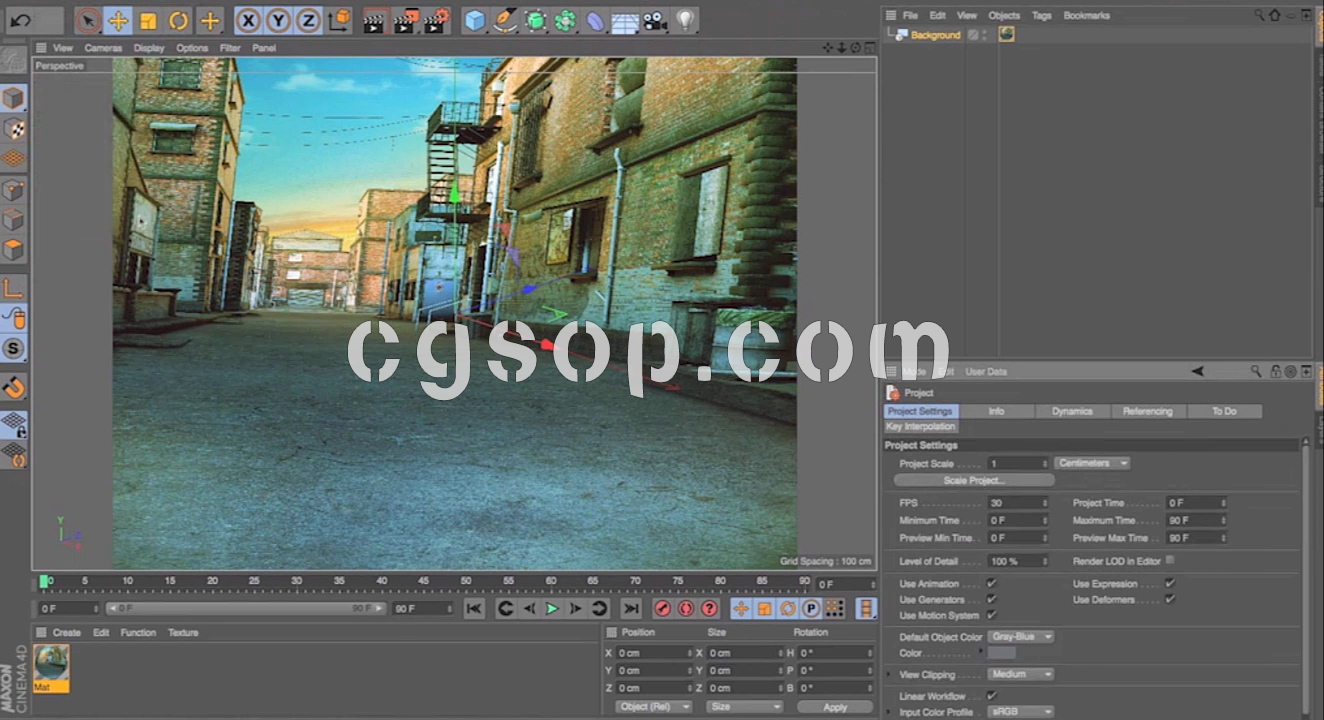Open the Centimeters unit dropdown

1092,463
